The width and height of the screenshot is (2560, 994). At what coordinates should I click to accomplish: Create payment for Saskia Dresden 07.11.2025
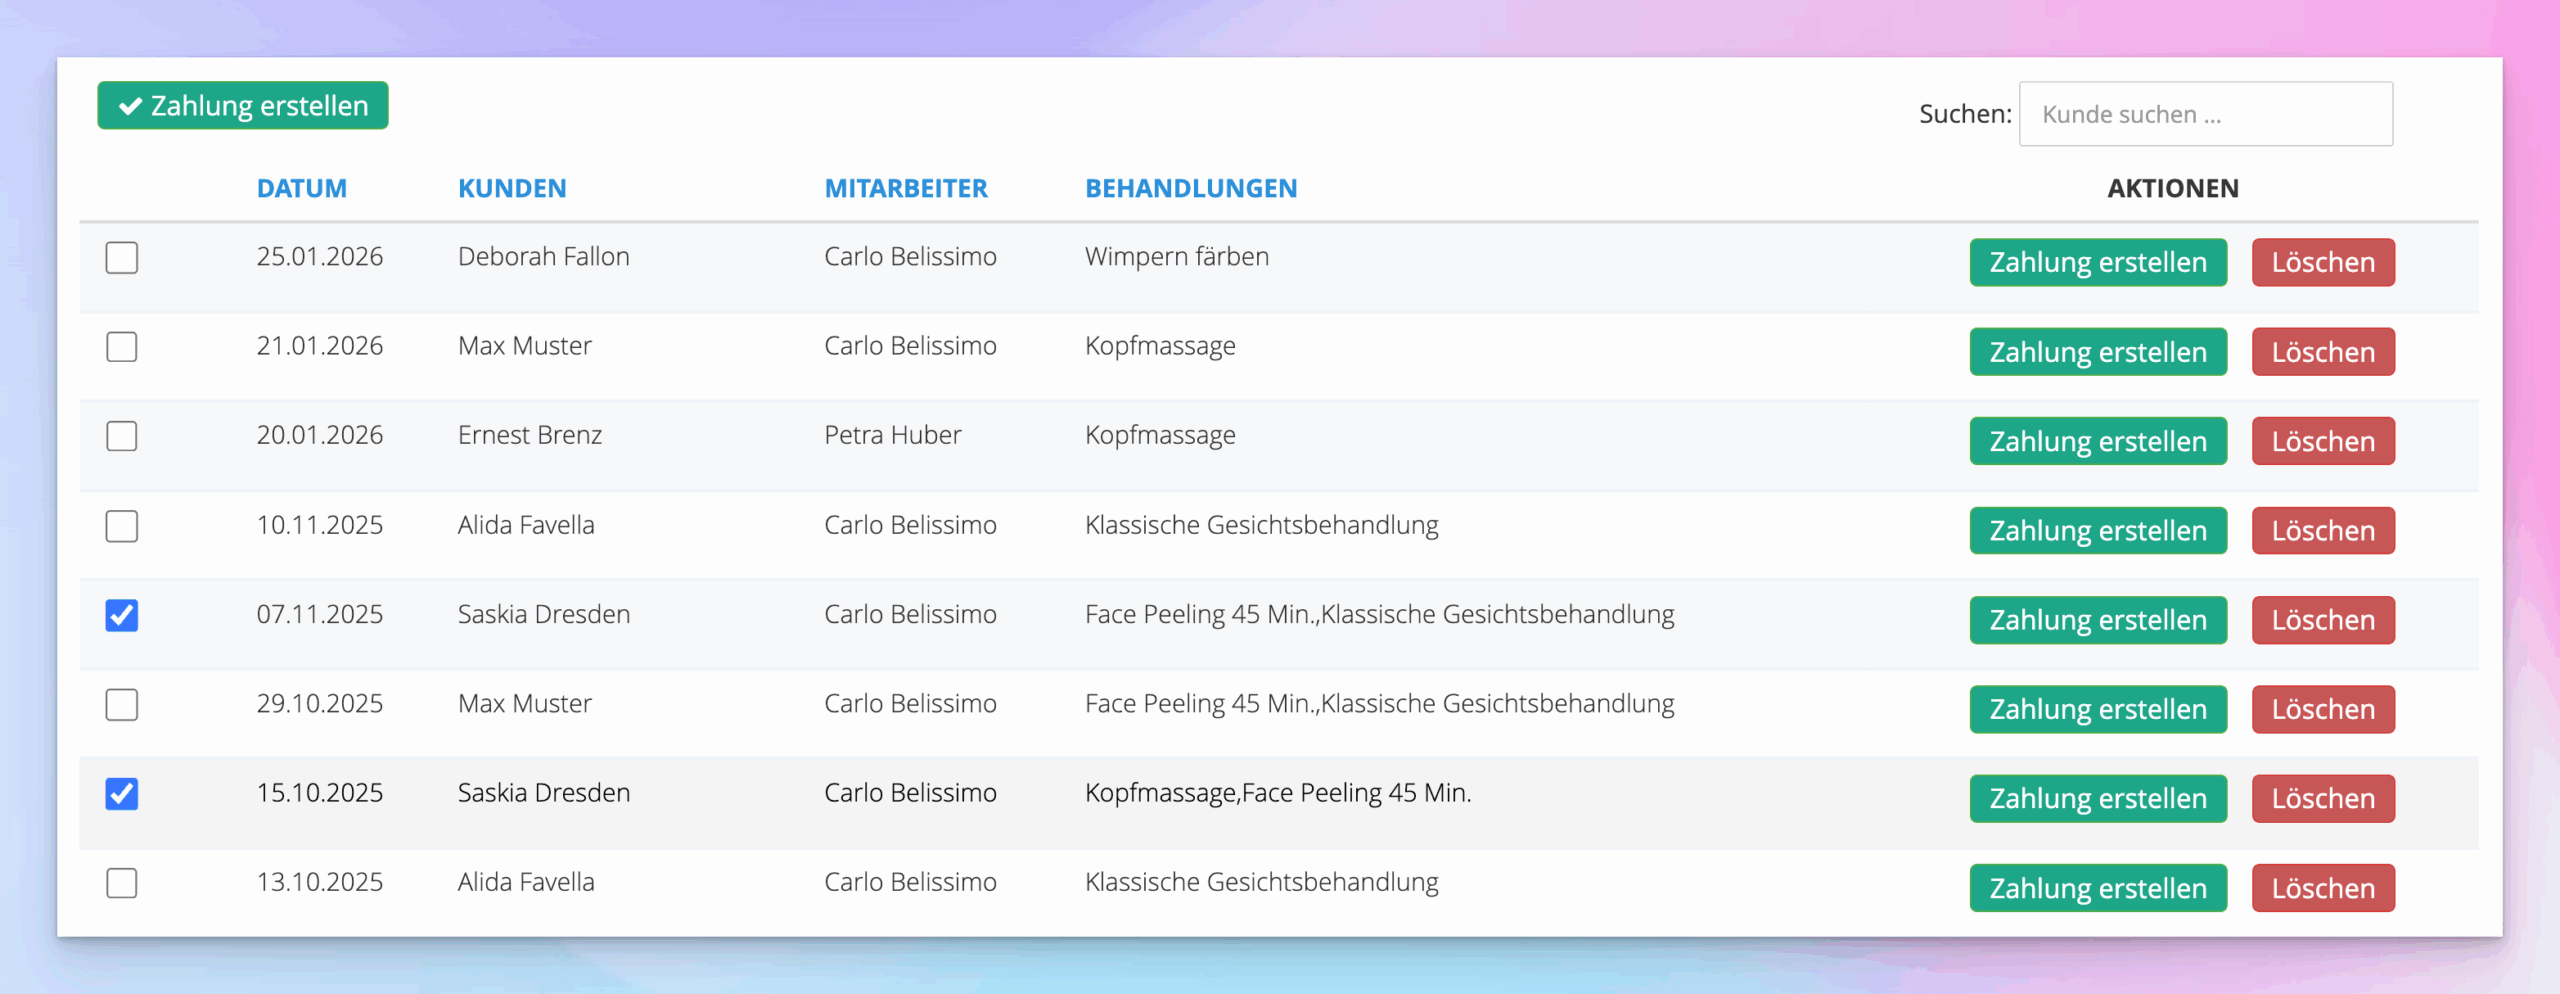coord(2097,620)
